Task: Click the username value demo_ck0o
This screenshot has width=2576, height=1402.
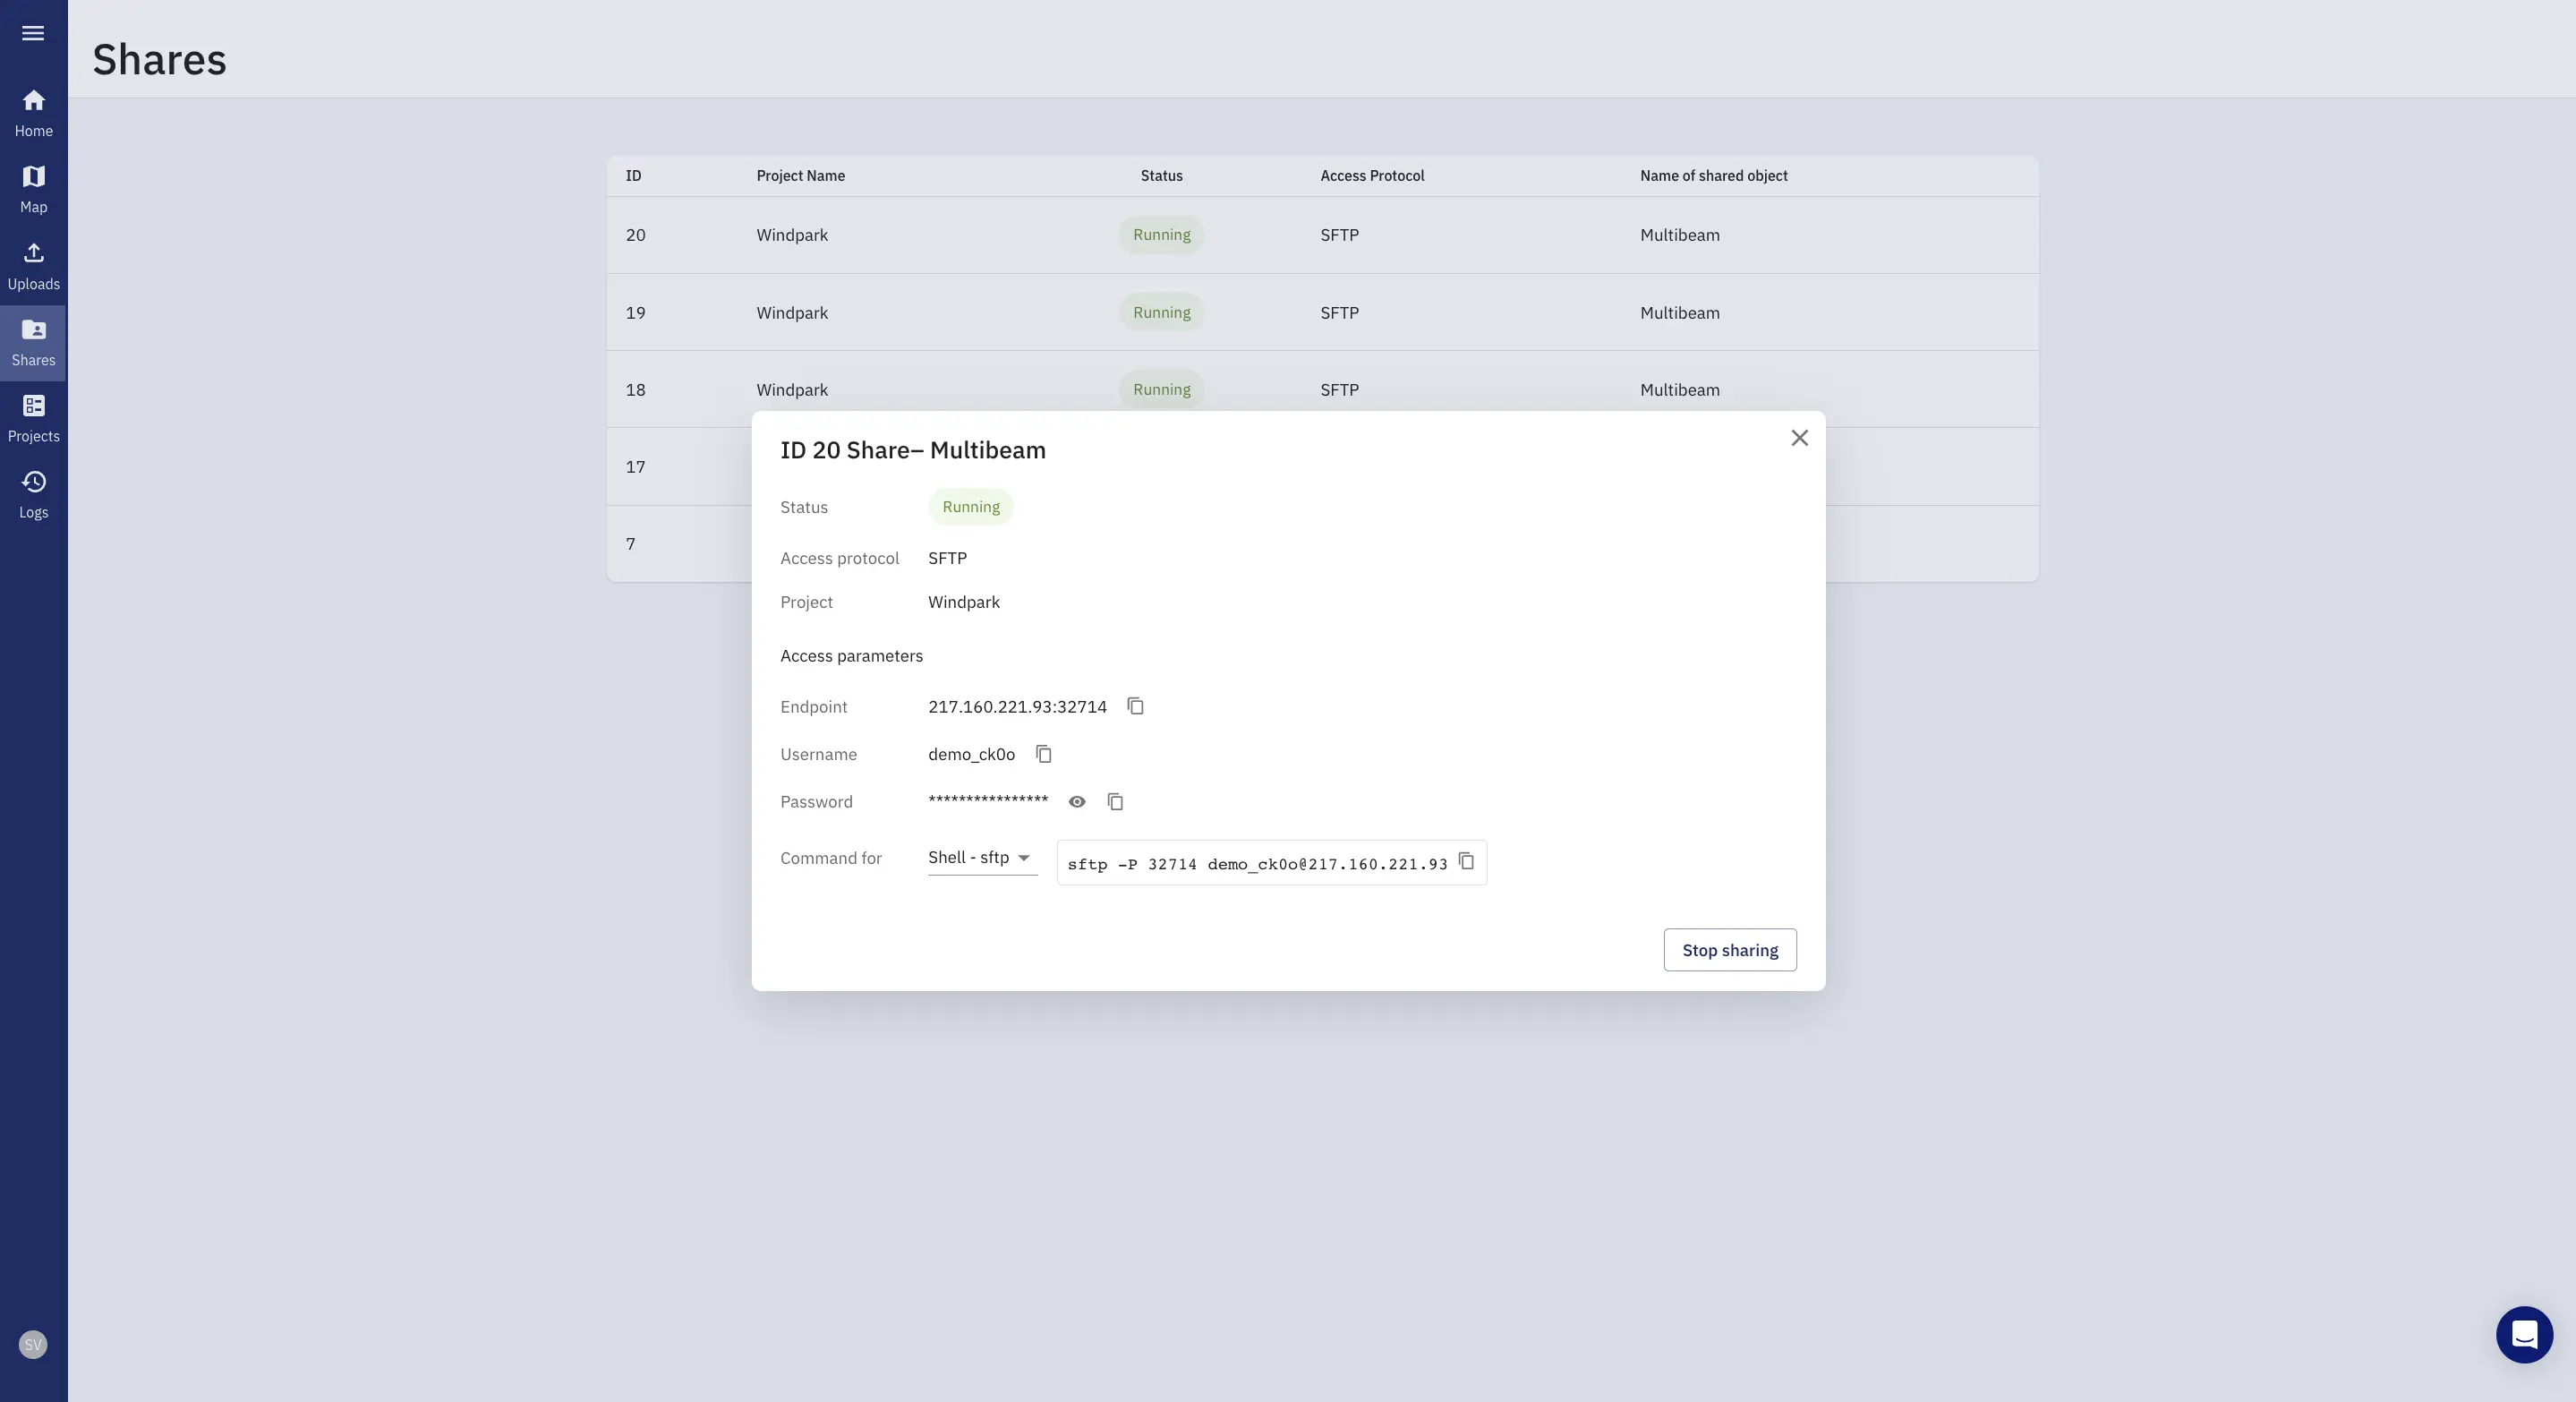Action: pyautogui.click(x=971, y=754)
